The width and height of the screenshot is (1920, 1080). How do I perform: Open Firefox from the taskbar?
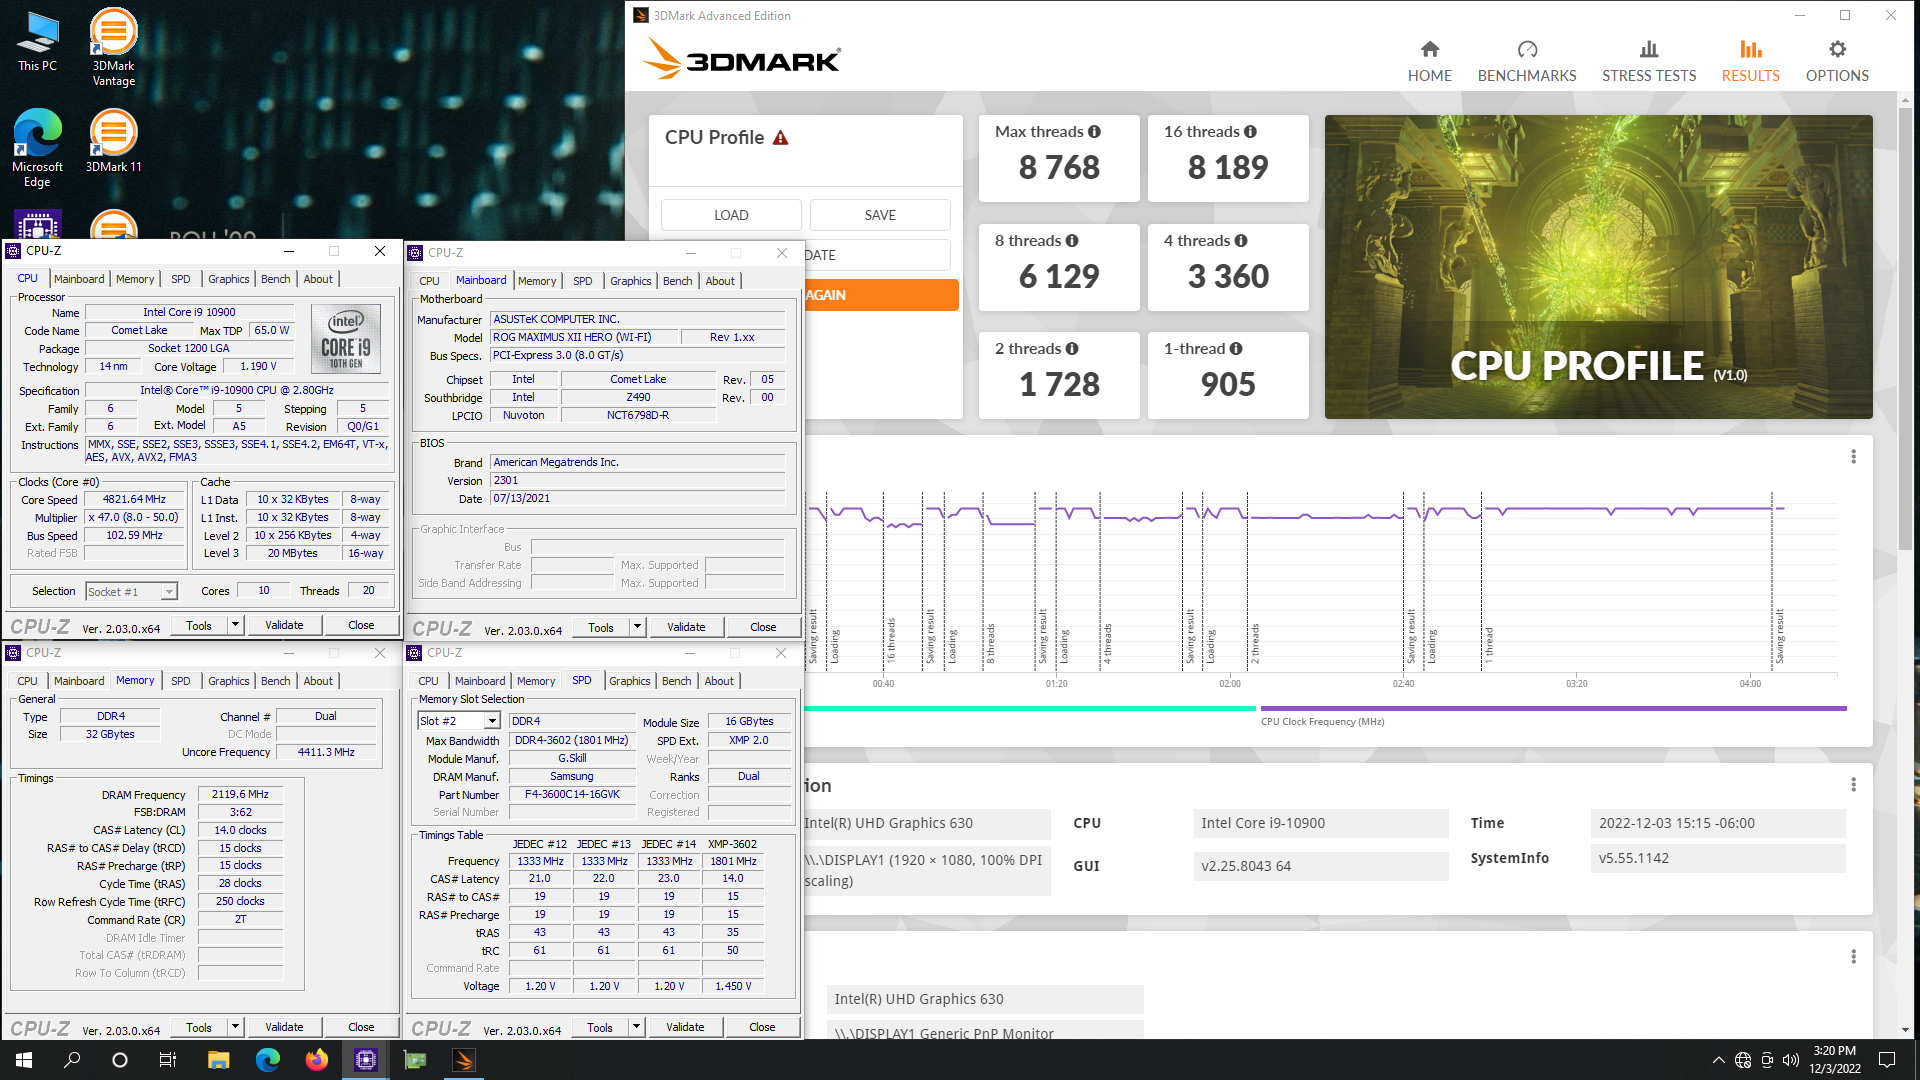tap(317, 1060)
